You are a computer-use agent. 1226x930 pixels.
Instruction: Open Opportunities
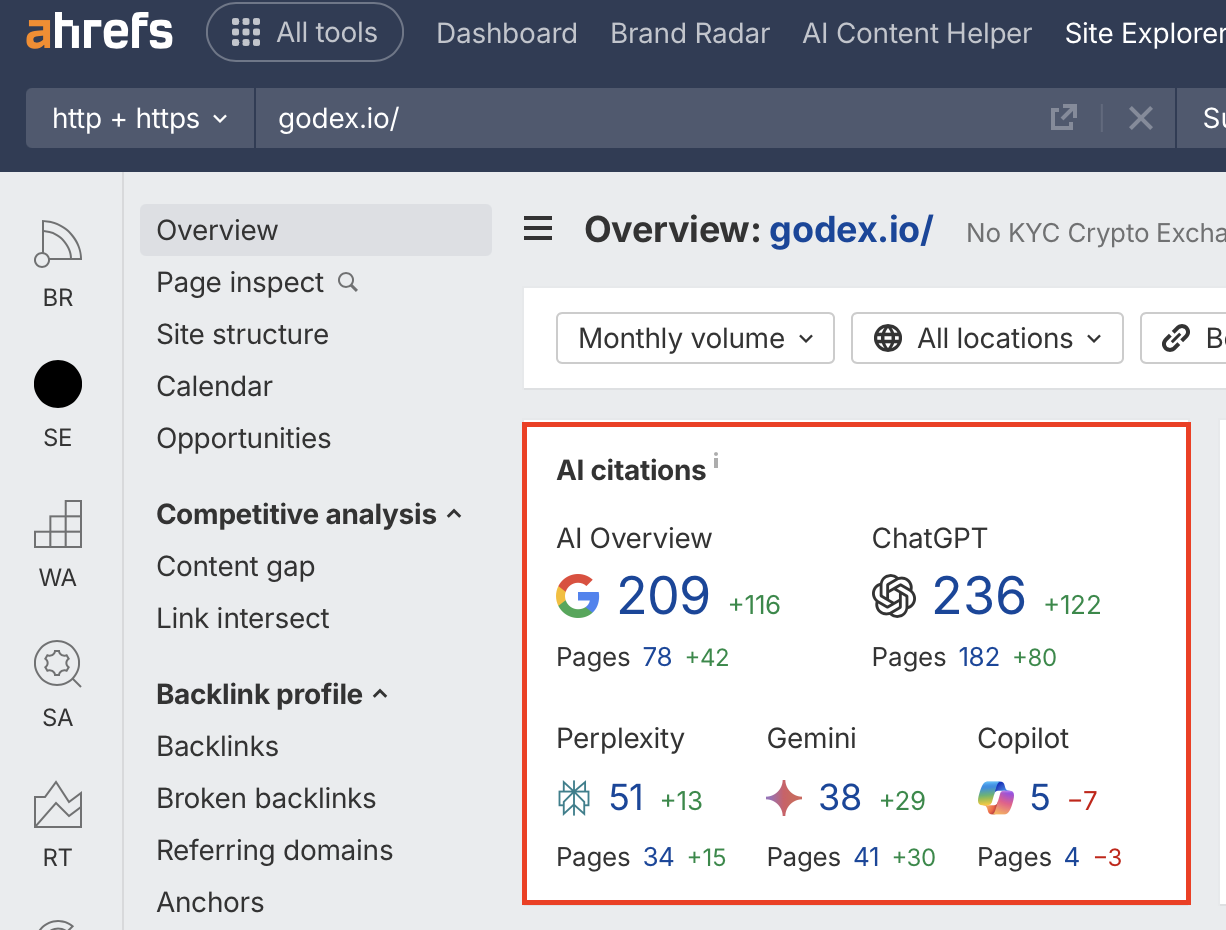coord(244,438)
